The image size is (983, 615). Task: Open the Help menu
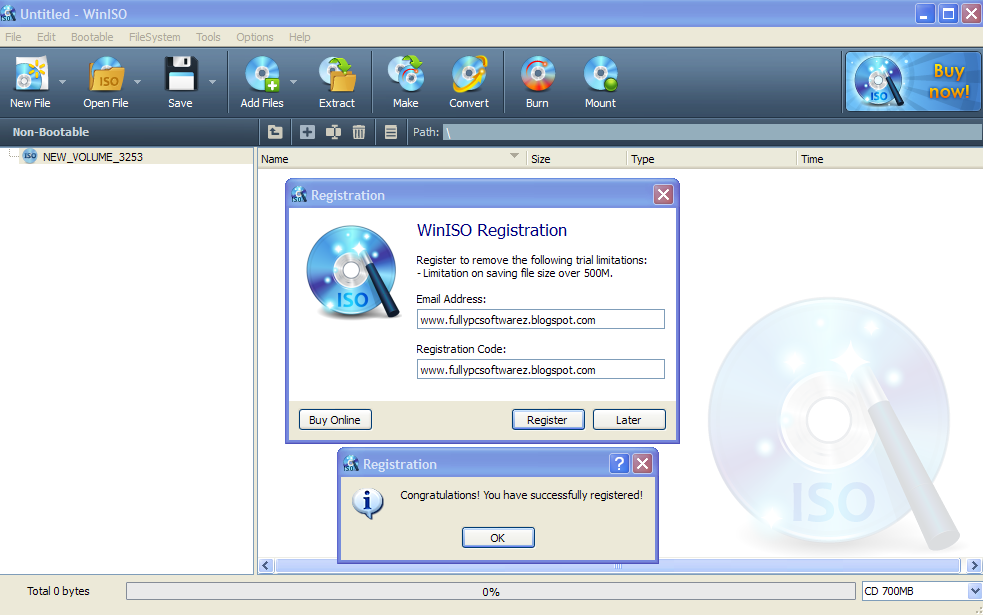coord(300,37)
